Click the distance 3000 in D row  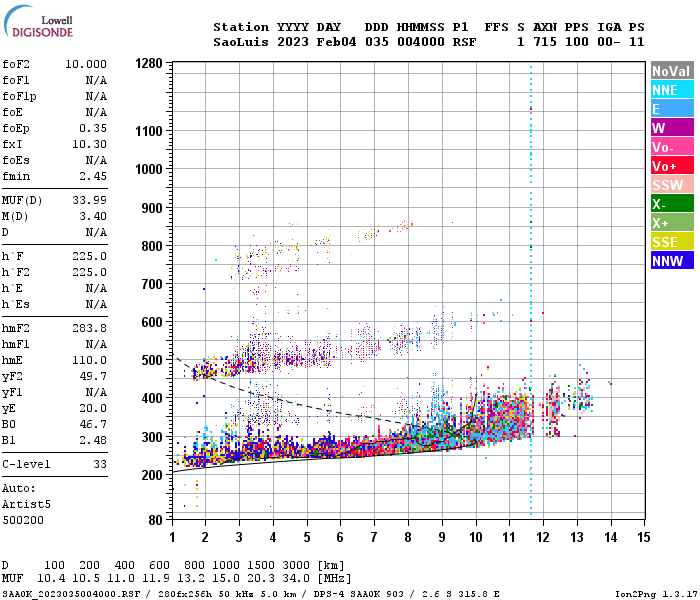click(296, 565)
